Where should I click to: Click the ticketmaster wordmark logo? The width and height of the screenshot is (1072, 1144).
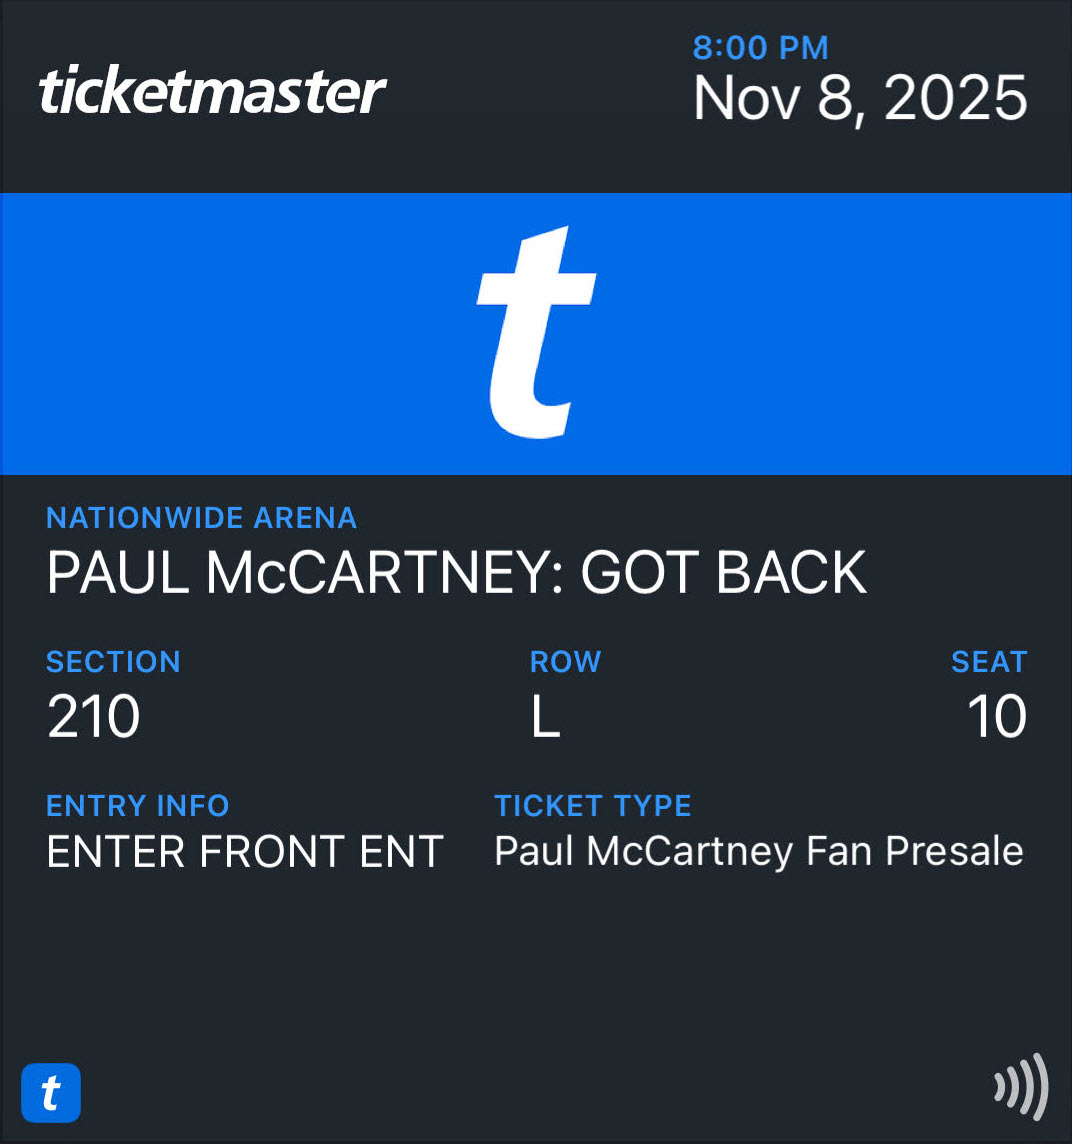click(212, 92)
